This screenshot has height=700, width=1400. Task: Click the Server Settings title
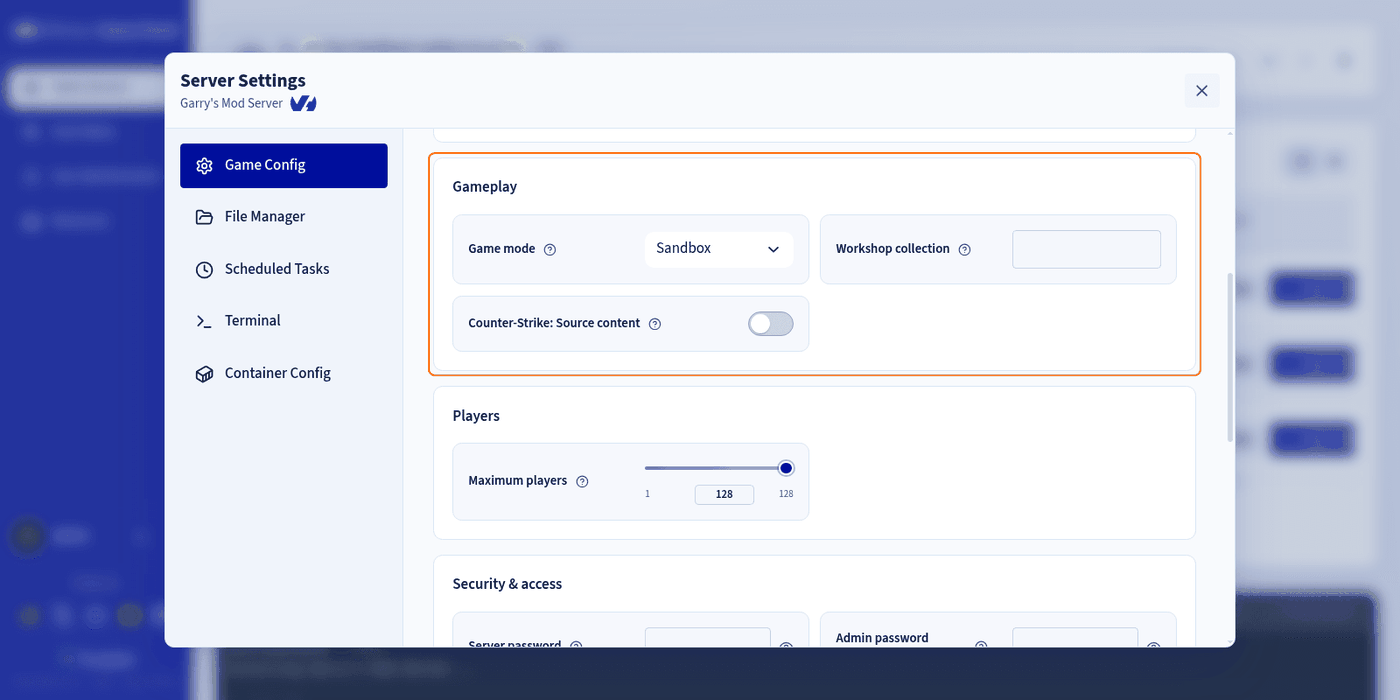pos(243,81)
